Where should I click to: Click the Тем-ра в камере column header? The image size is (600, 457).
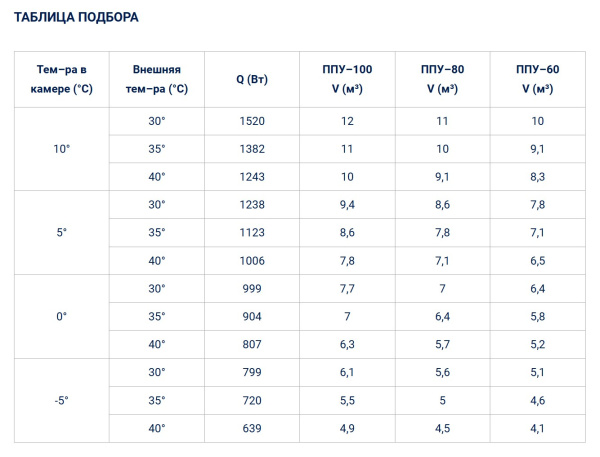[62, 79]
